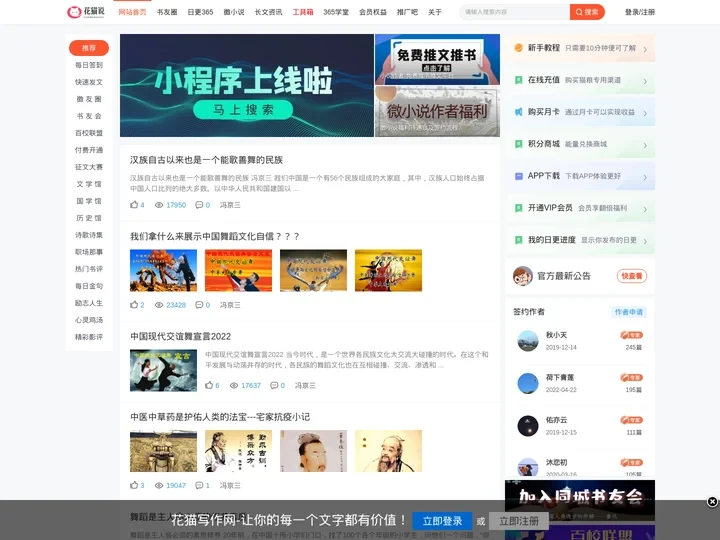Open 每日签到 in left sidebar
Screen dimensions: 720x540
click(89, 65)
